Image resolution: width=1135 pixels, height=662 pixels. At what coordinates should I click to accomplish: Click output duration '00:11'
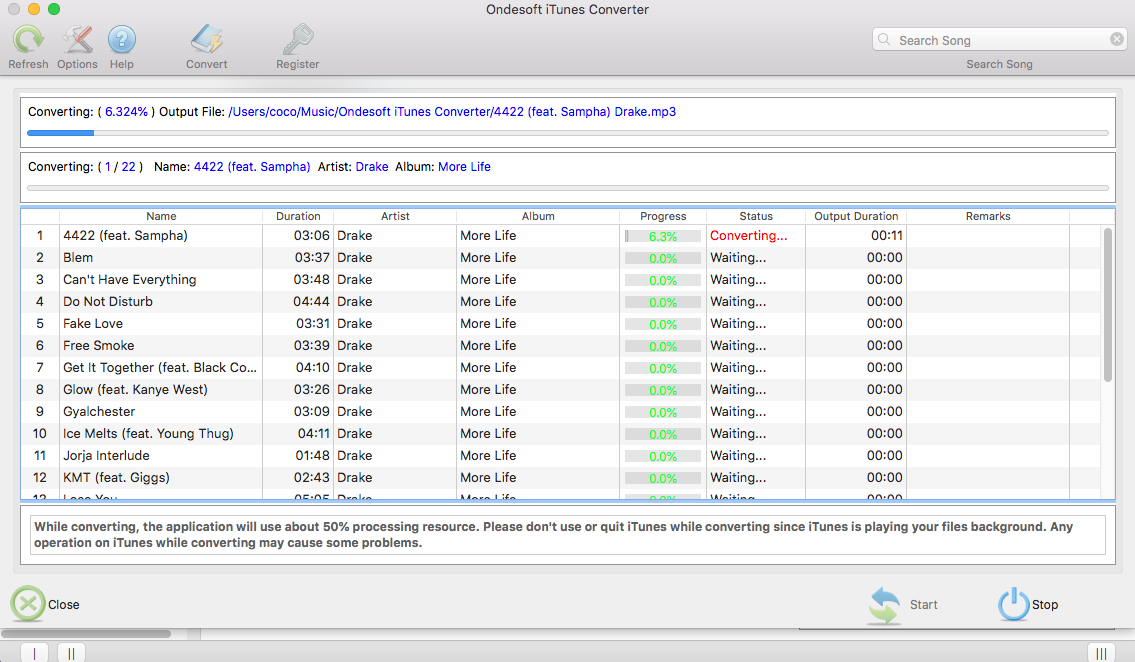click(887, 236)
